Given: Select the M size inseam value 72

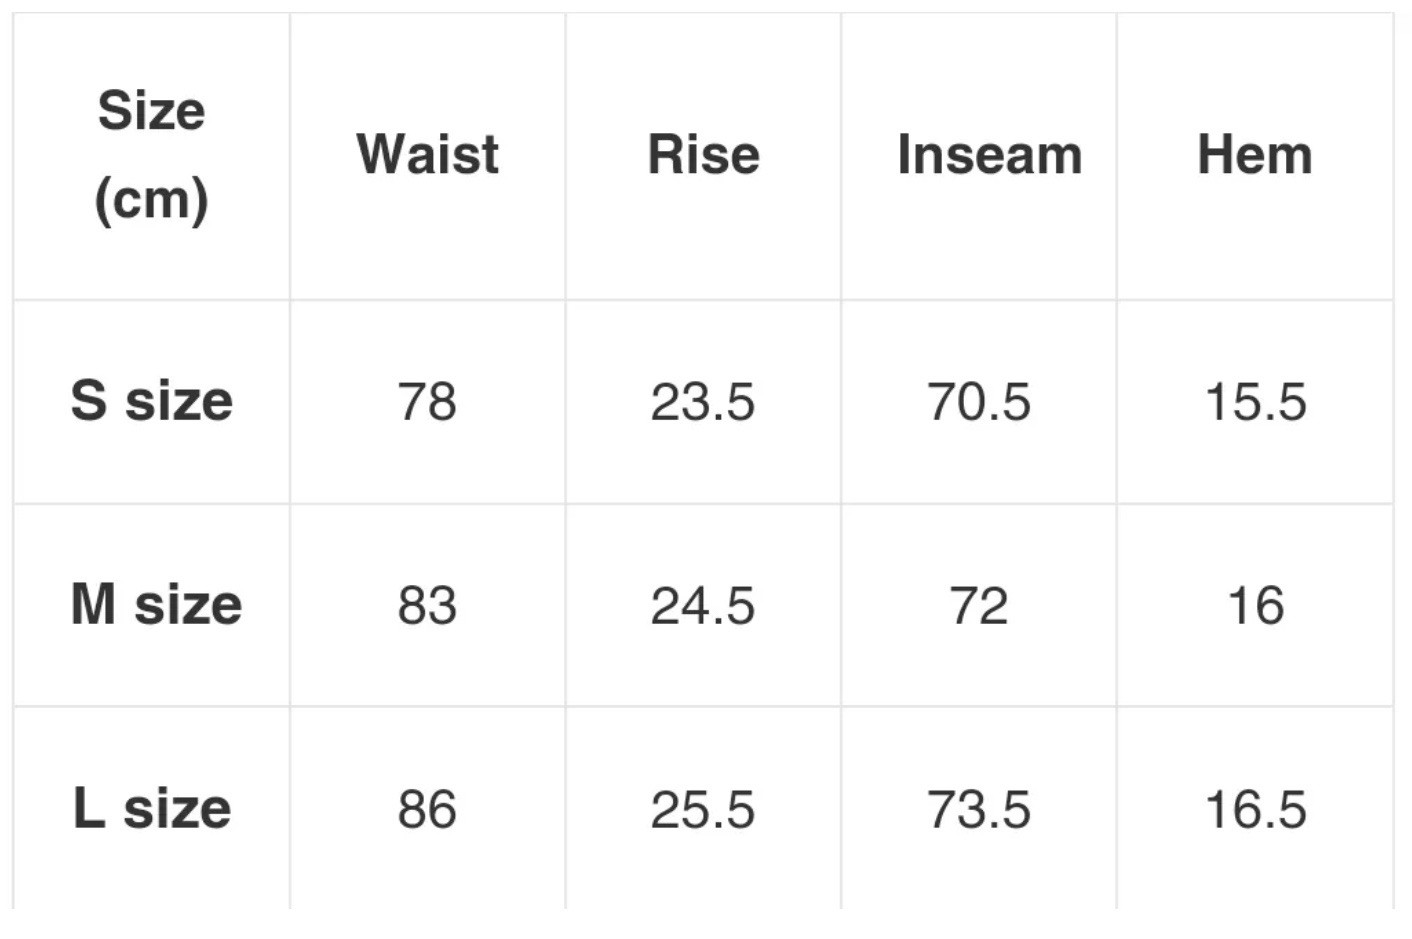Looking at the screenshot, I should (978, 606).
